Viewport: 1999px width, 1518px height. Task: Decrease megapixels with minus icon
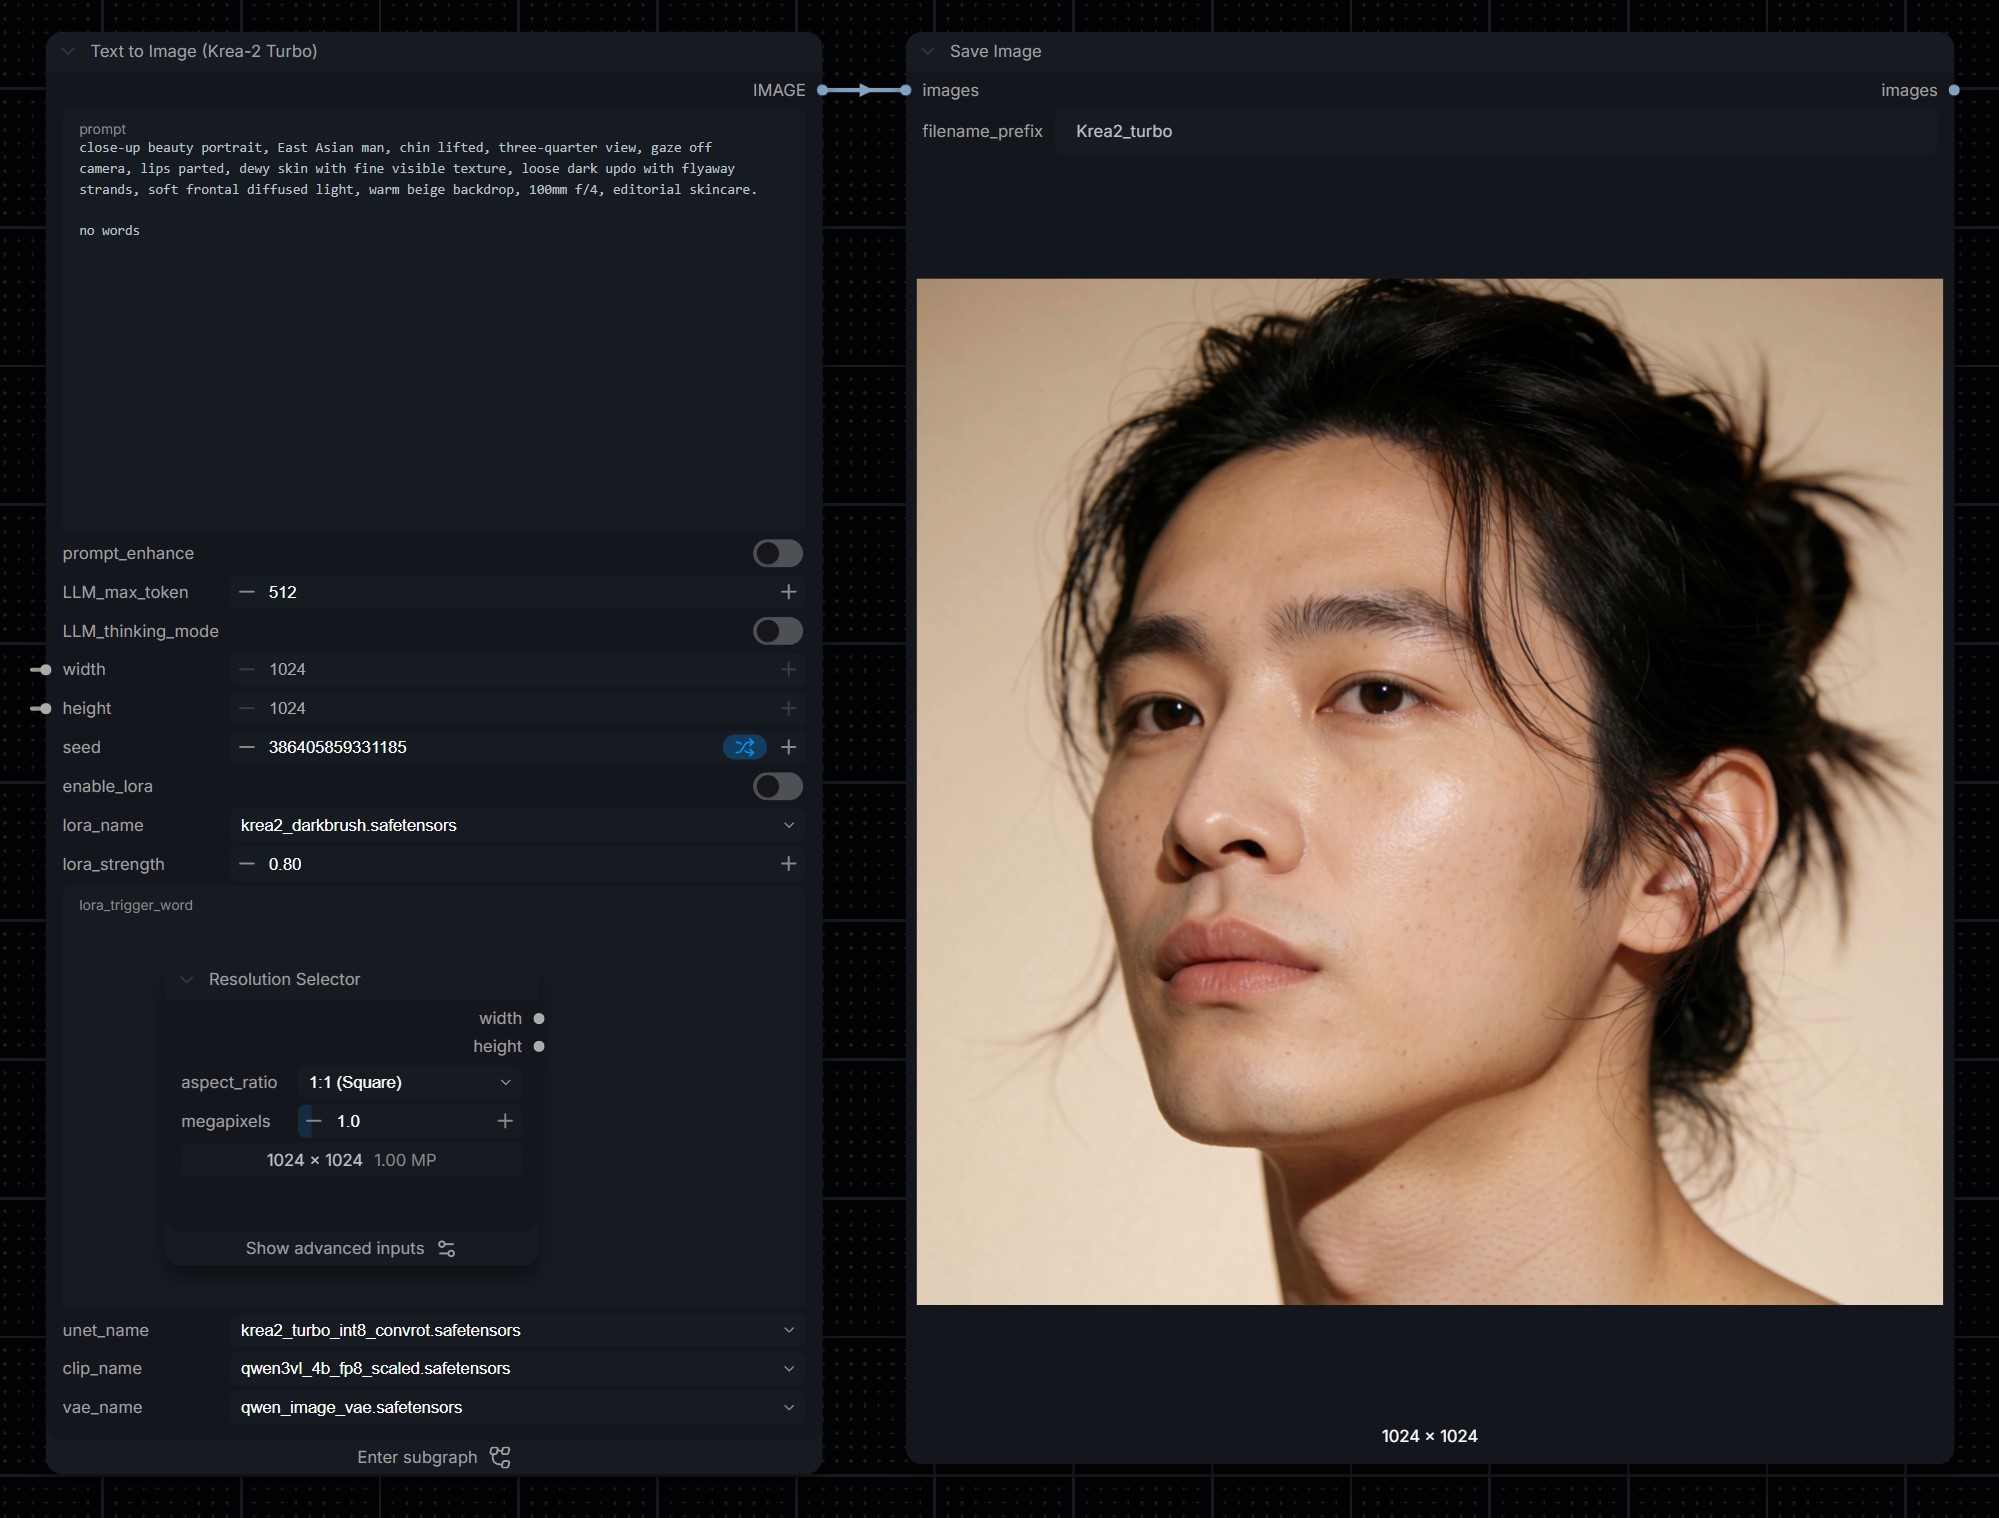click(x=314, y=1121)
